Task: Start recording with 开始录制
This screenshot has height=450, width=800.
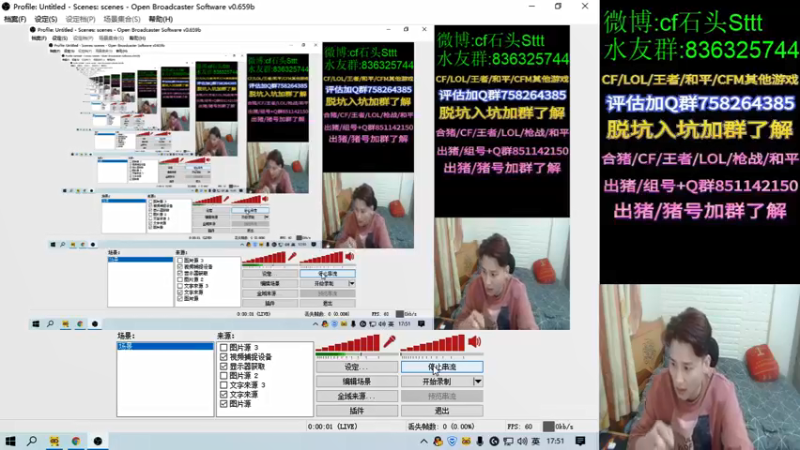Action: (437, 382)
